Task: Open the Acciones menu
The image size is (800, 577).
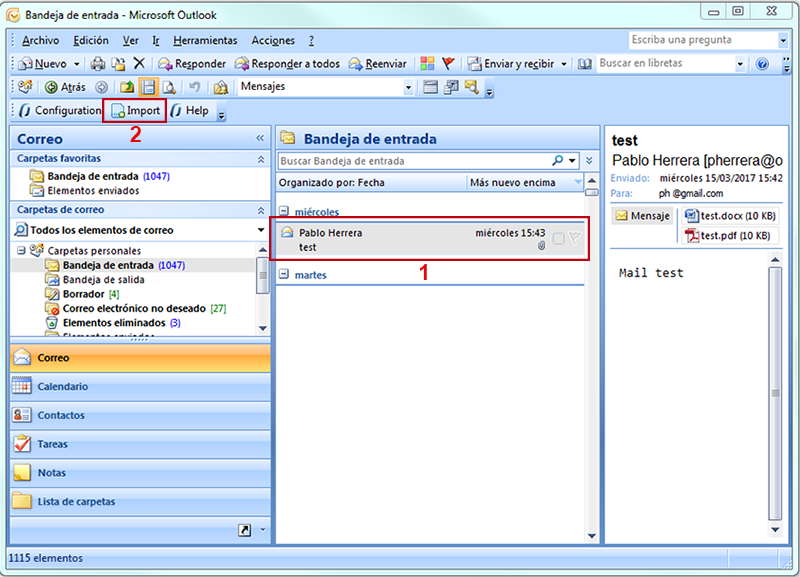Action: (273, 40)
